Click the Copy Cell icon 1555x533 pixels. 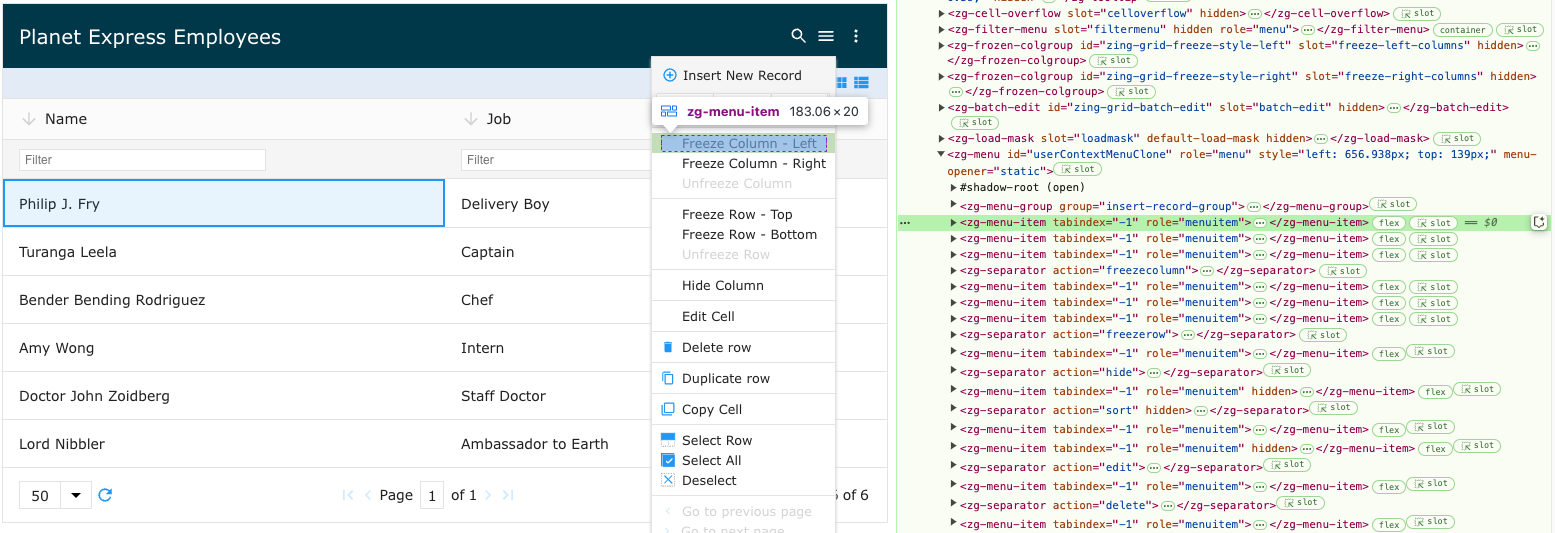tap(668, 409)
